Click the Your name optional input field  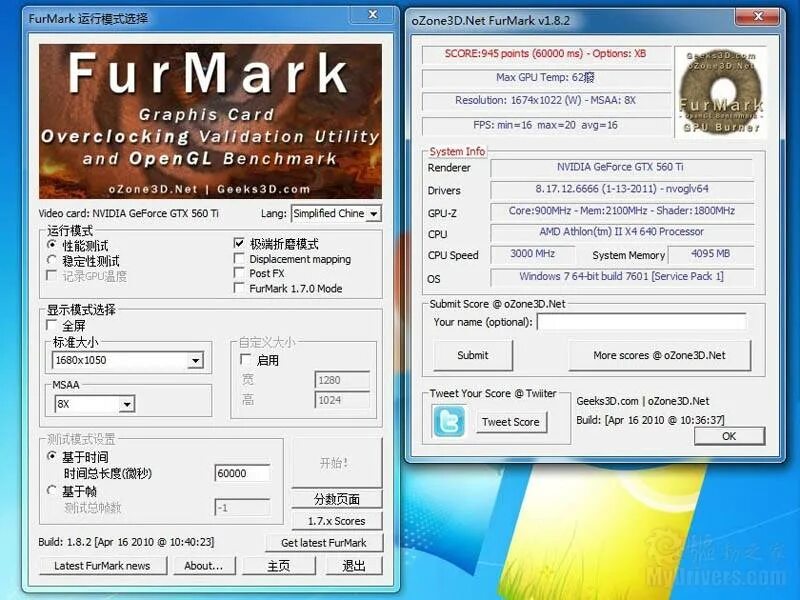coord(641,322)
